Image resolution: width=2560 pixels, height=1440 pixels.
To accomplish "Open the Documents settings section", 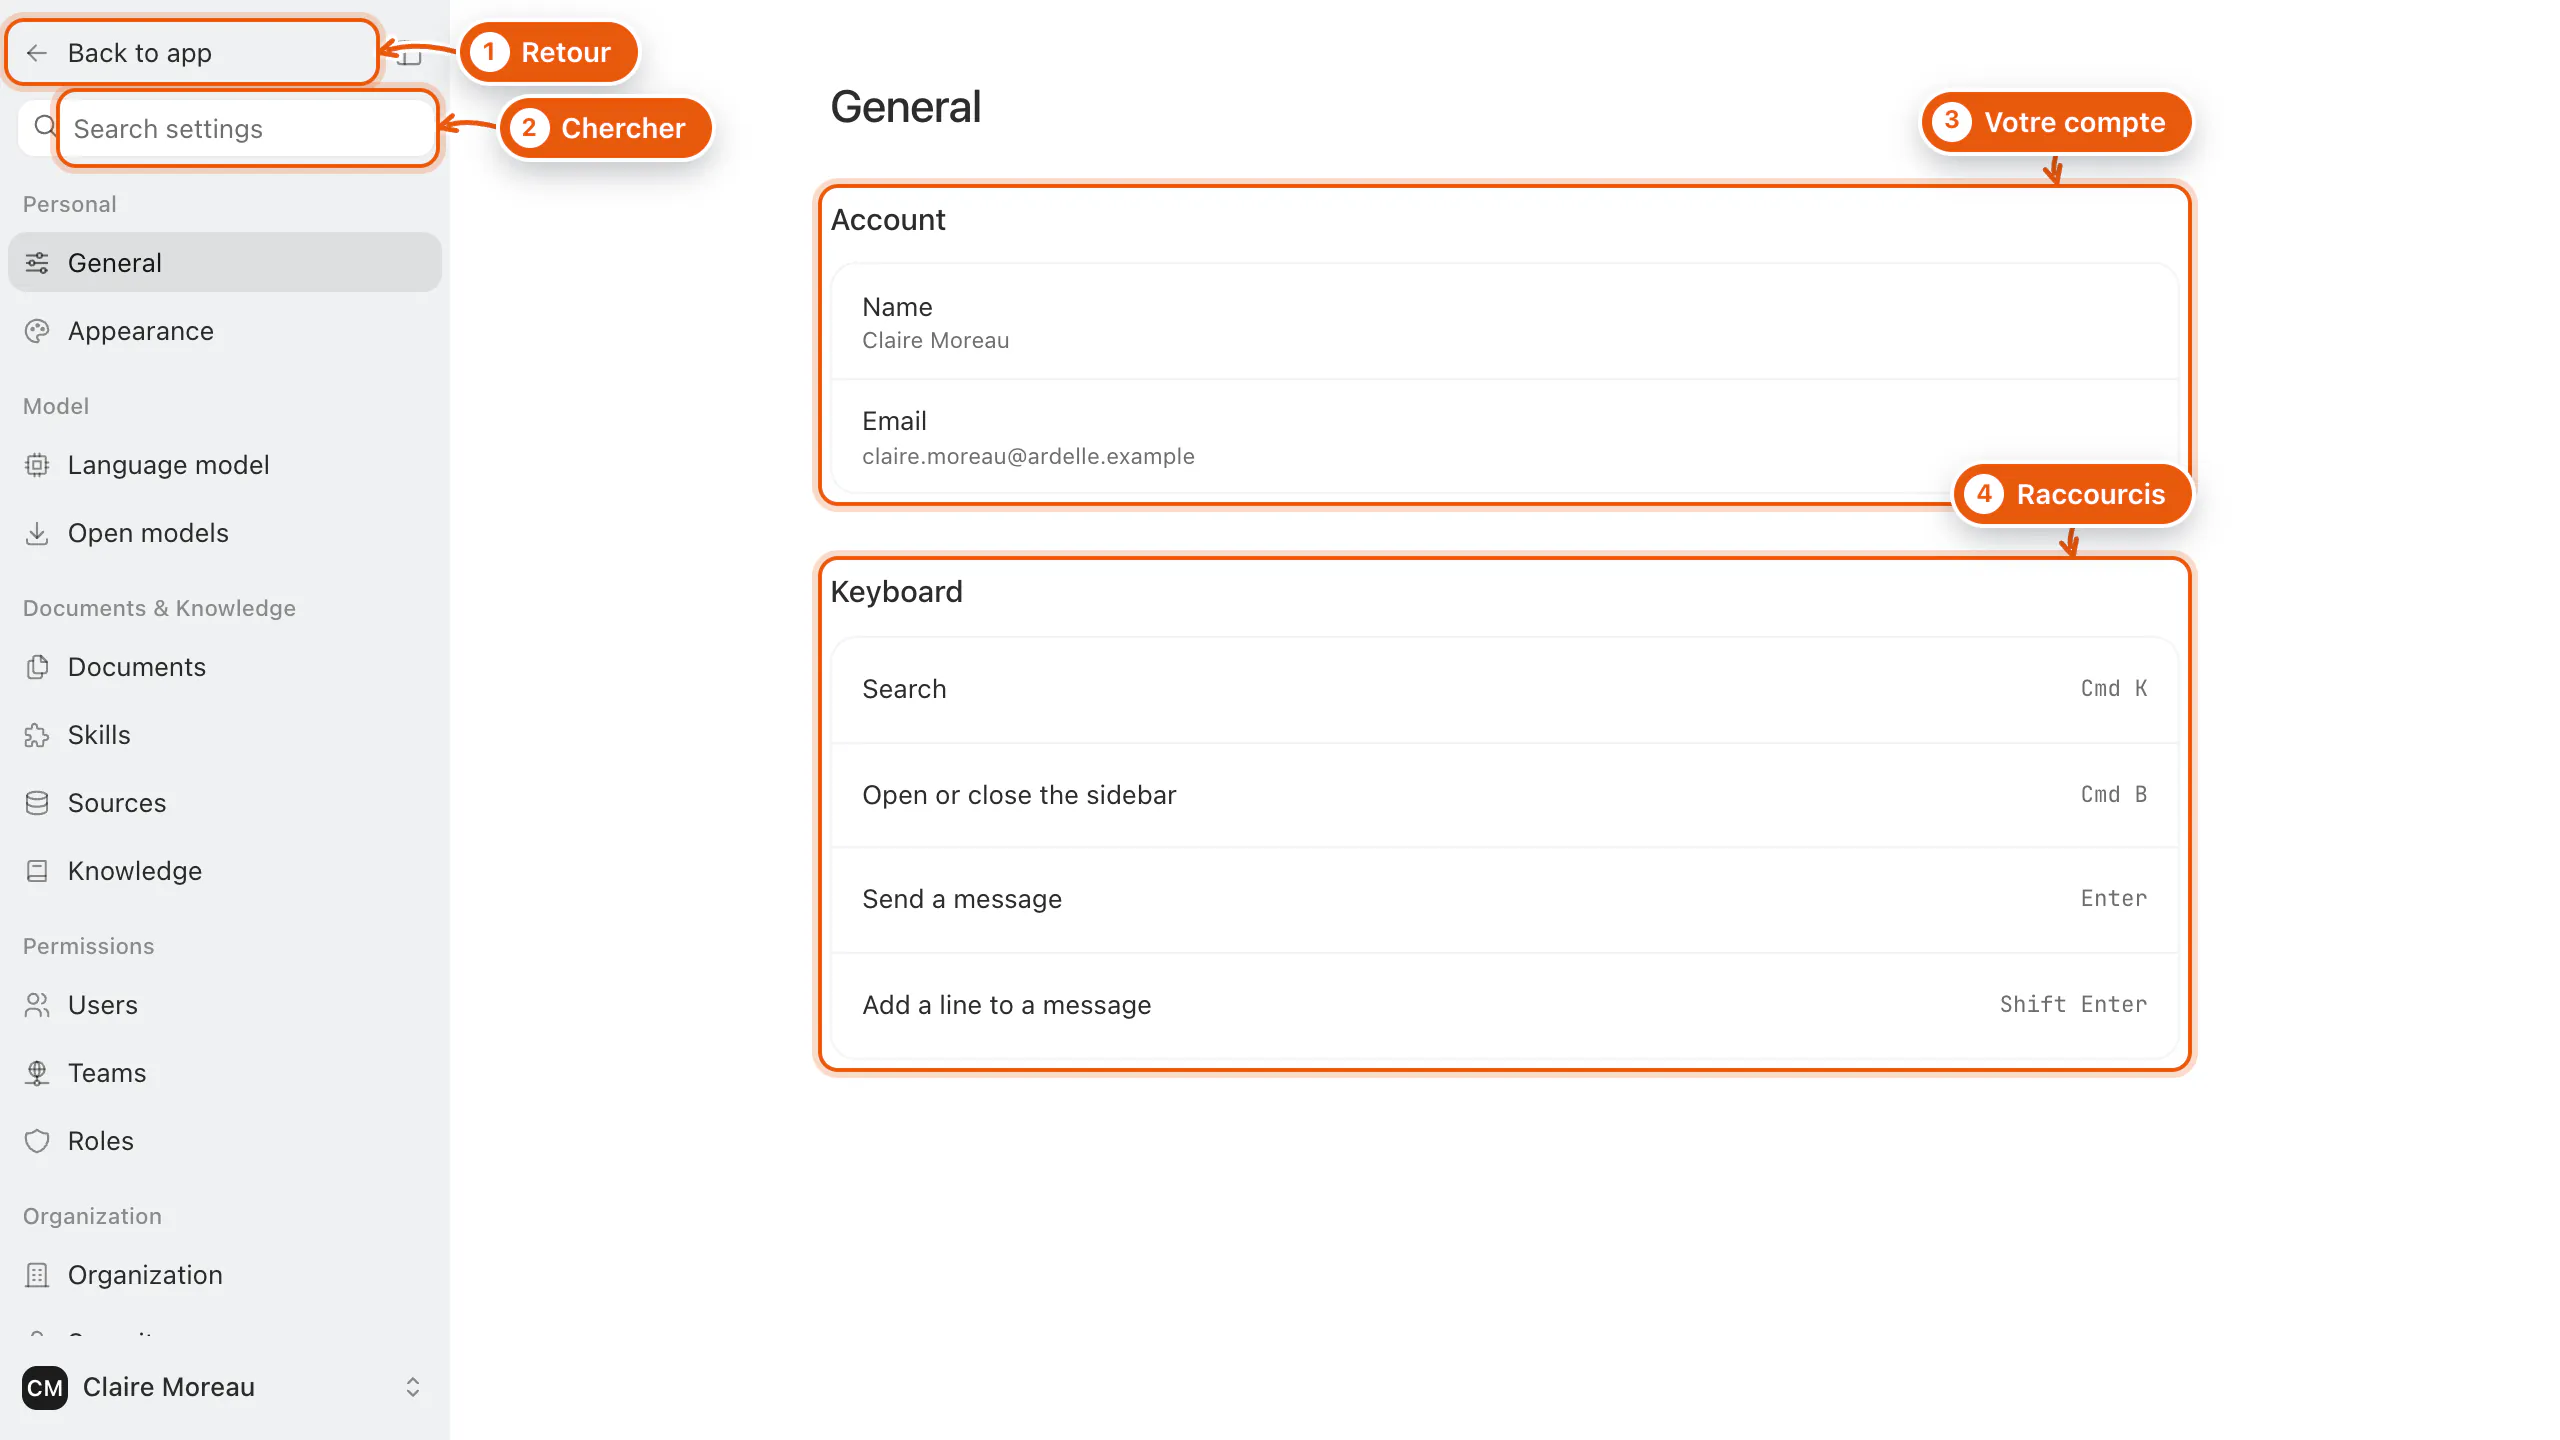I will pyautogui.click(x=225, y=667).
